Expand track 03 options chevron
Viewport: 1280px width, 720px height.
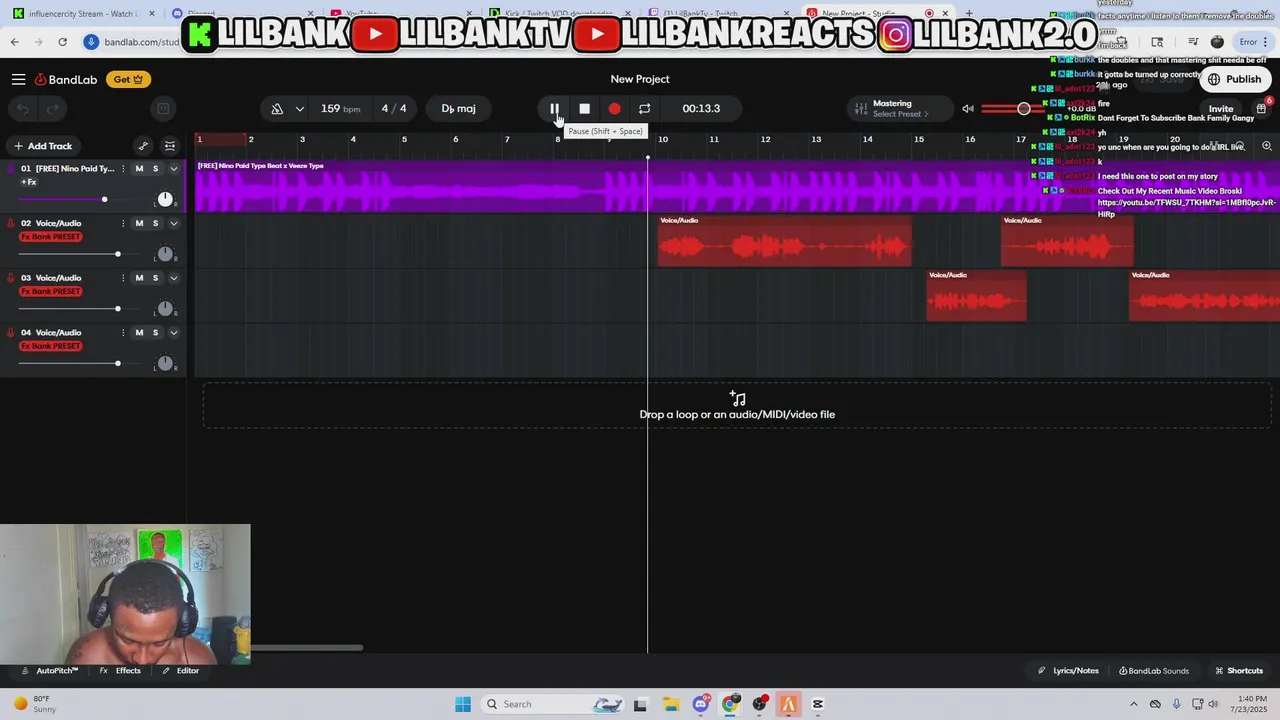(x=173, y=278)
